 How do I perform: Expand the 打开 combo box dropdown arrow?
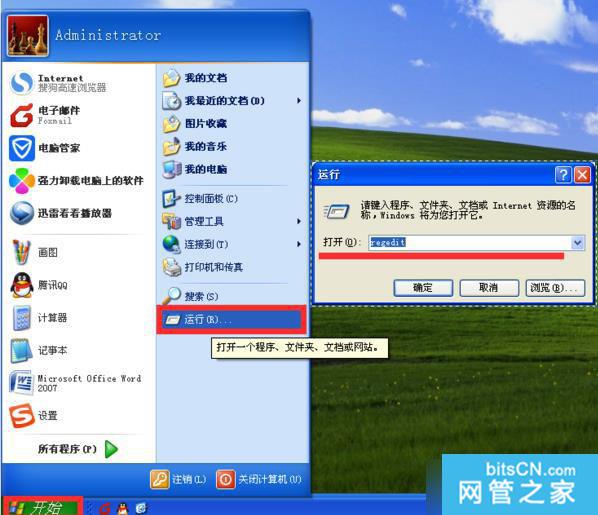pyautogui.click(x=577, y=243)
